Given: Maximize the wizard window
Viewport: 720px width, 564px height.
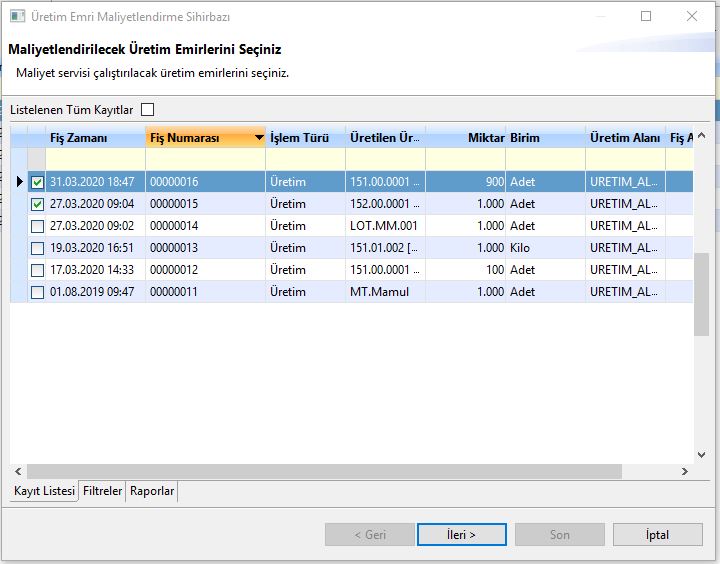Looking at the screenshot, I should pos(646,16).
